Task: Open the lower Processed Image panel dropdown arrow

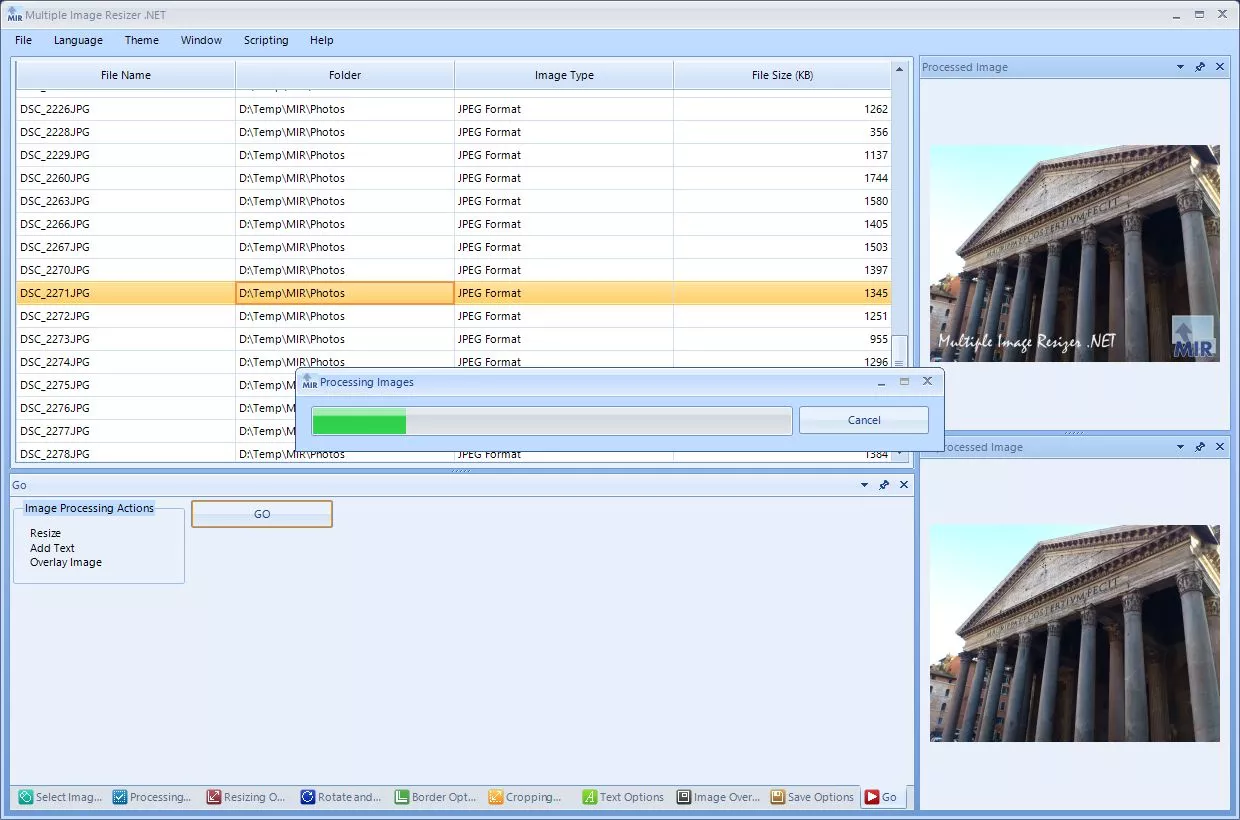Action: coord(1181,447)
